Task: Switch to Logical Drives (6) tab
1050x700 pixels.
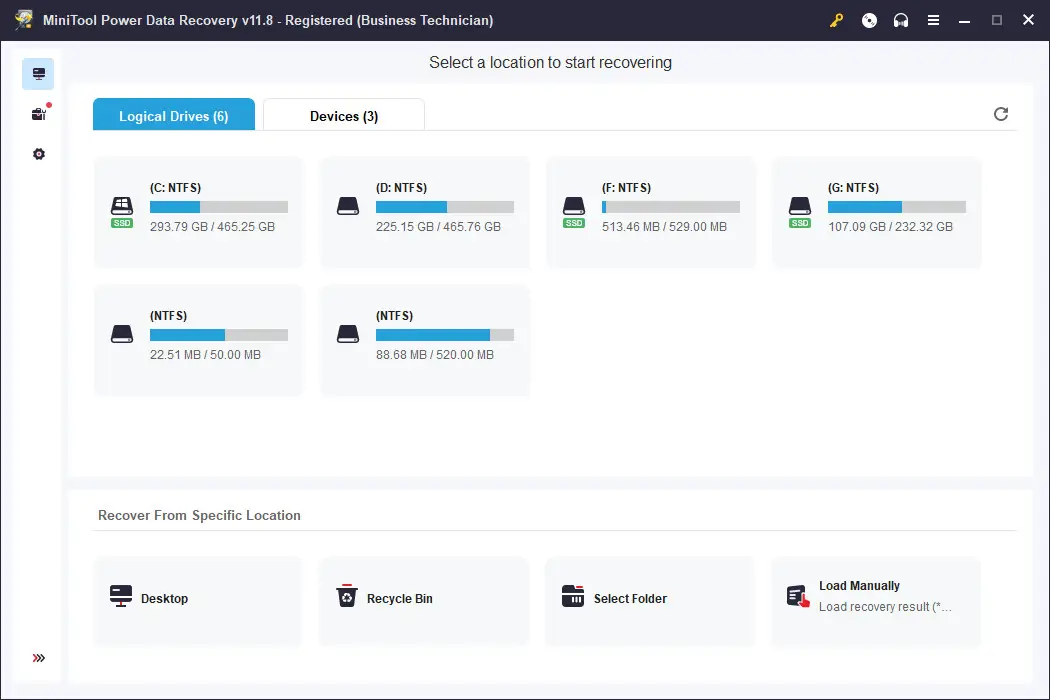Action: pyautogui.click(x=174, y=115)
